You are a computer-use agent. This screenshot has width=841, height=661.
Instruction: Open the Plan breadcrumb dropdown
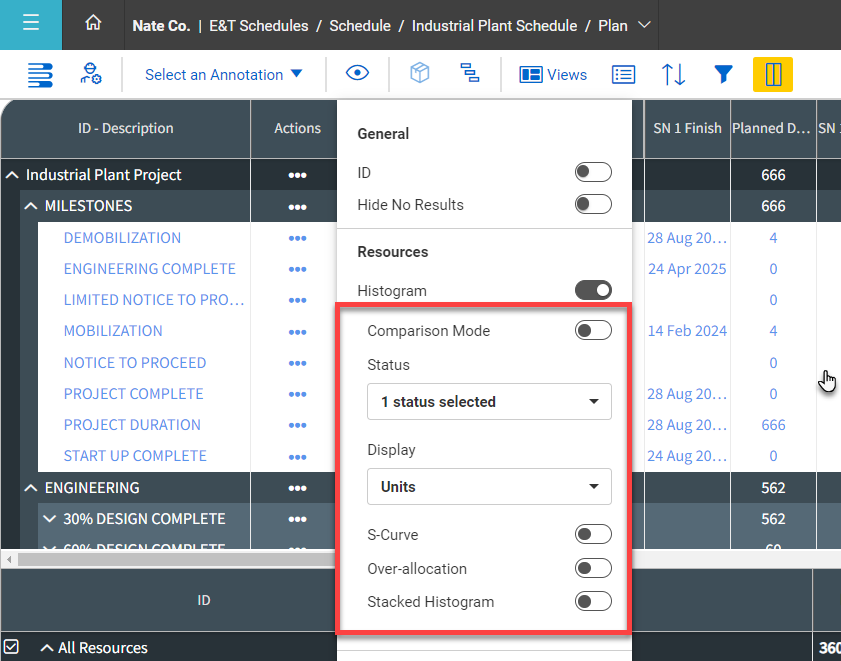pos(643,26)
